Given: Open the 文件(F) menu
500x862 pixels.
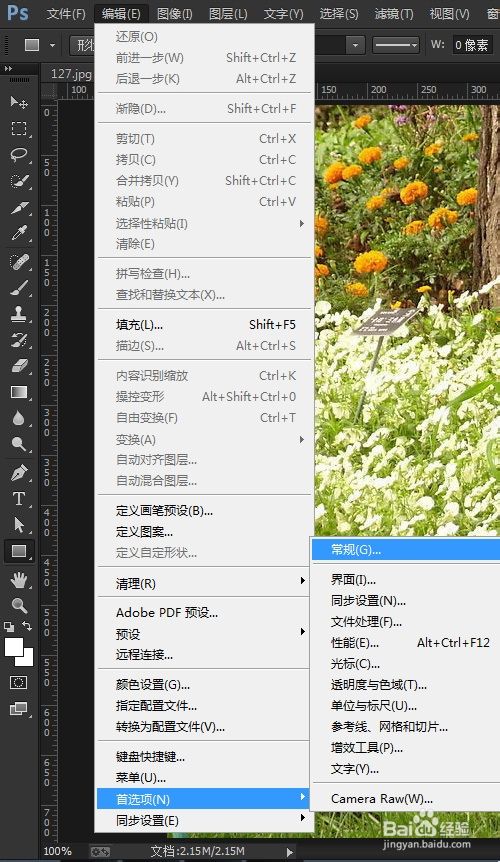Looking at the screenshot, I should 66,14.
